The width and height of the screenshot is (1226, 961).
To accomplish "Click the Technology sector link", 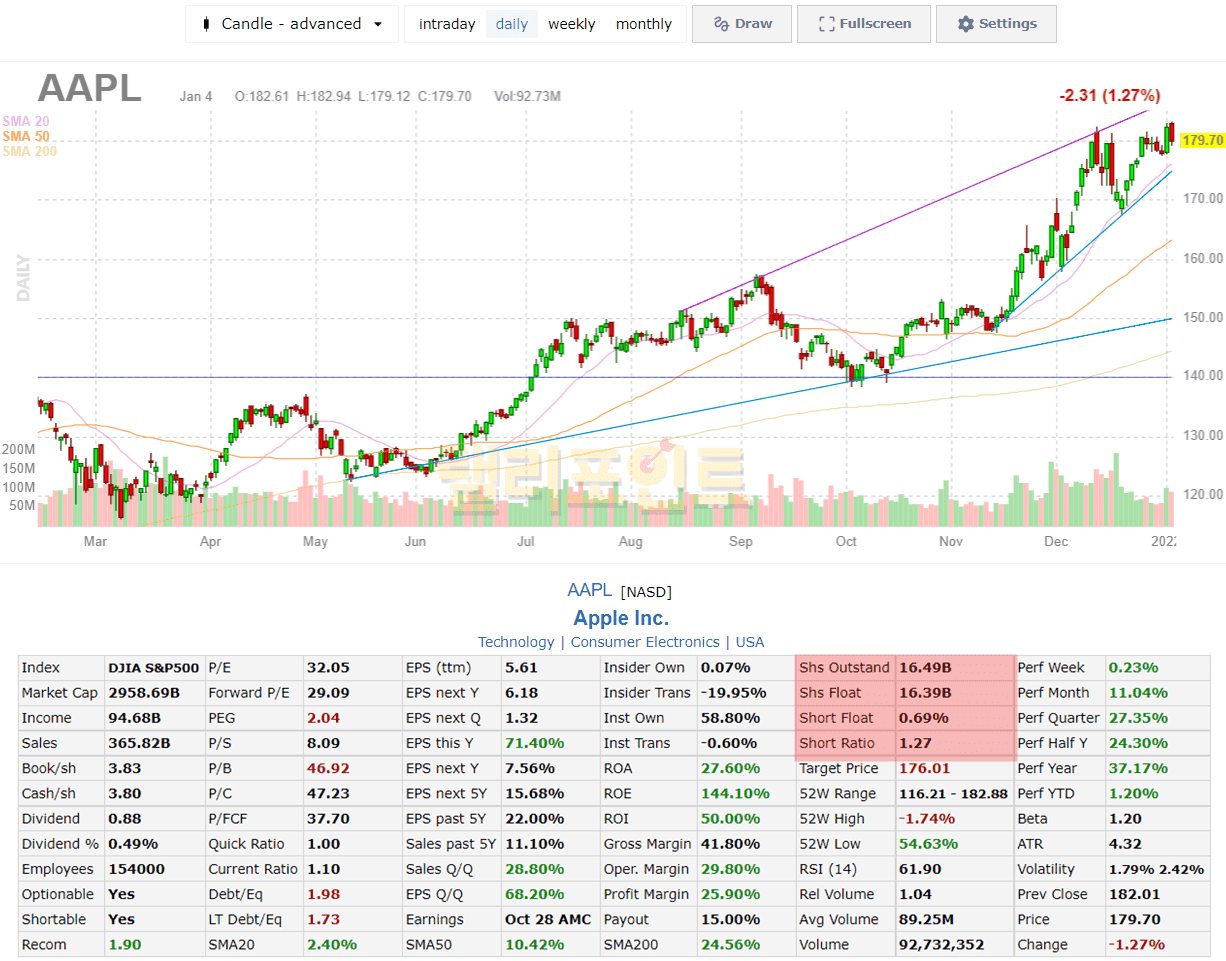I will (515, 642).
